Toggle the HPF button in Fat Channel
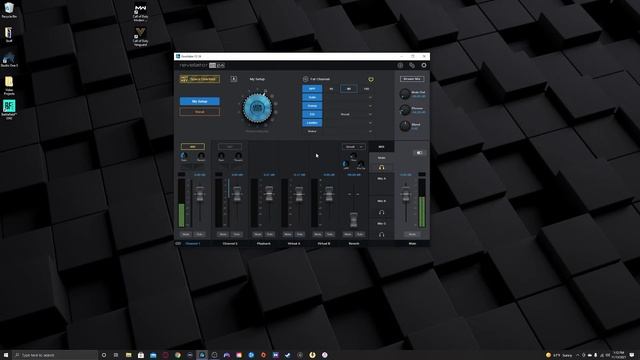 pyautogui.click(x=312, y=89)
